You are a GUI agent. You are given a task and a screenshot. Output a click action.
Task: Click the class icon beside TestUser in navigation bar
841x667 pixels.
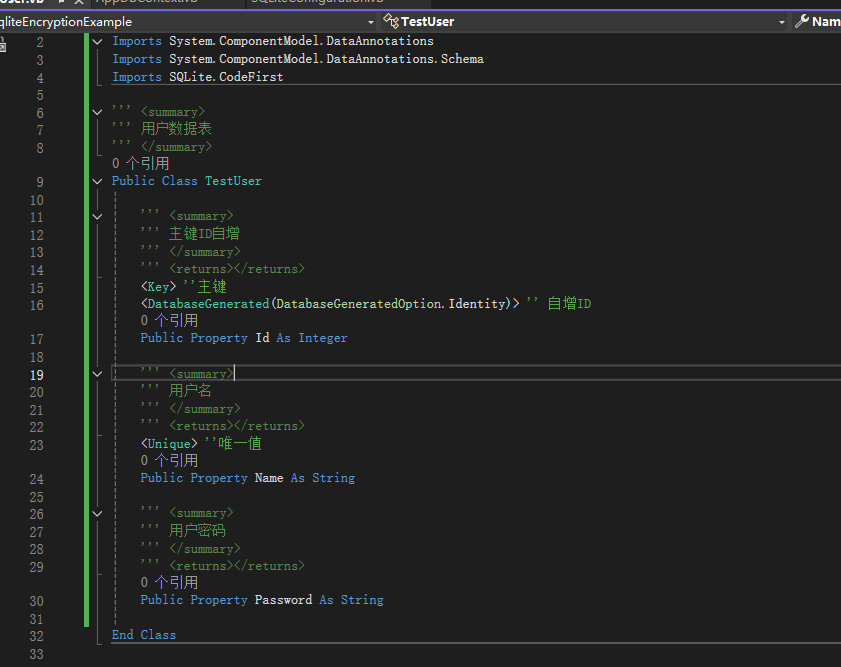pyautogui.click(x=390, y=21)
